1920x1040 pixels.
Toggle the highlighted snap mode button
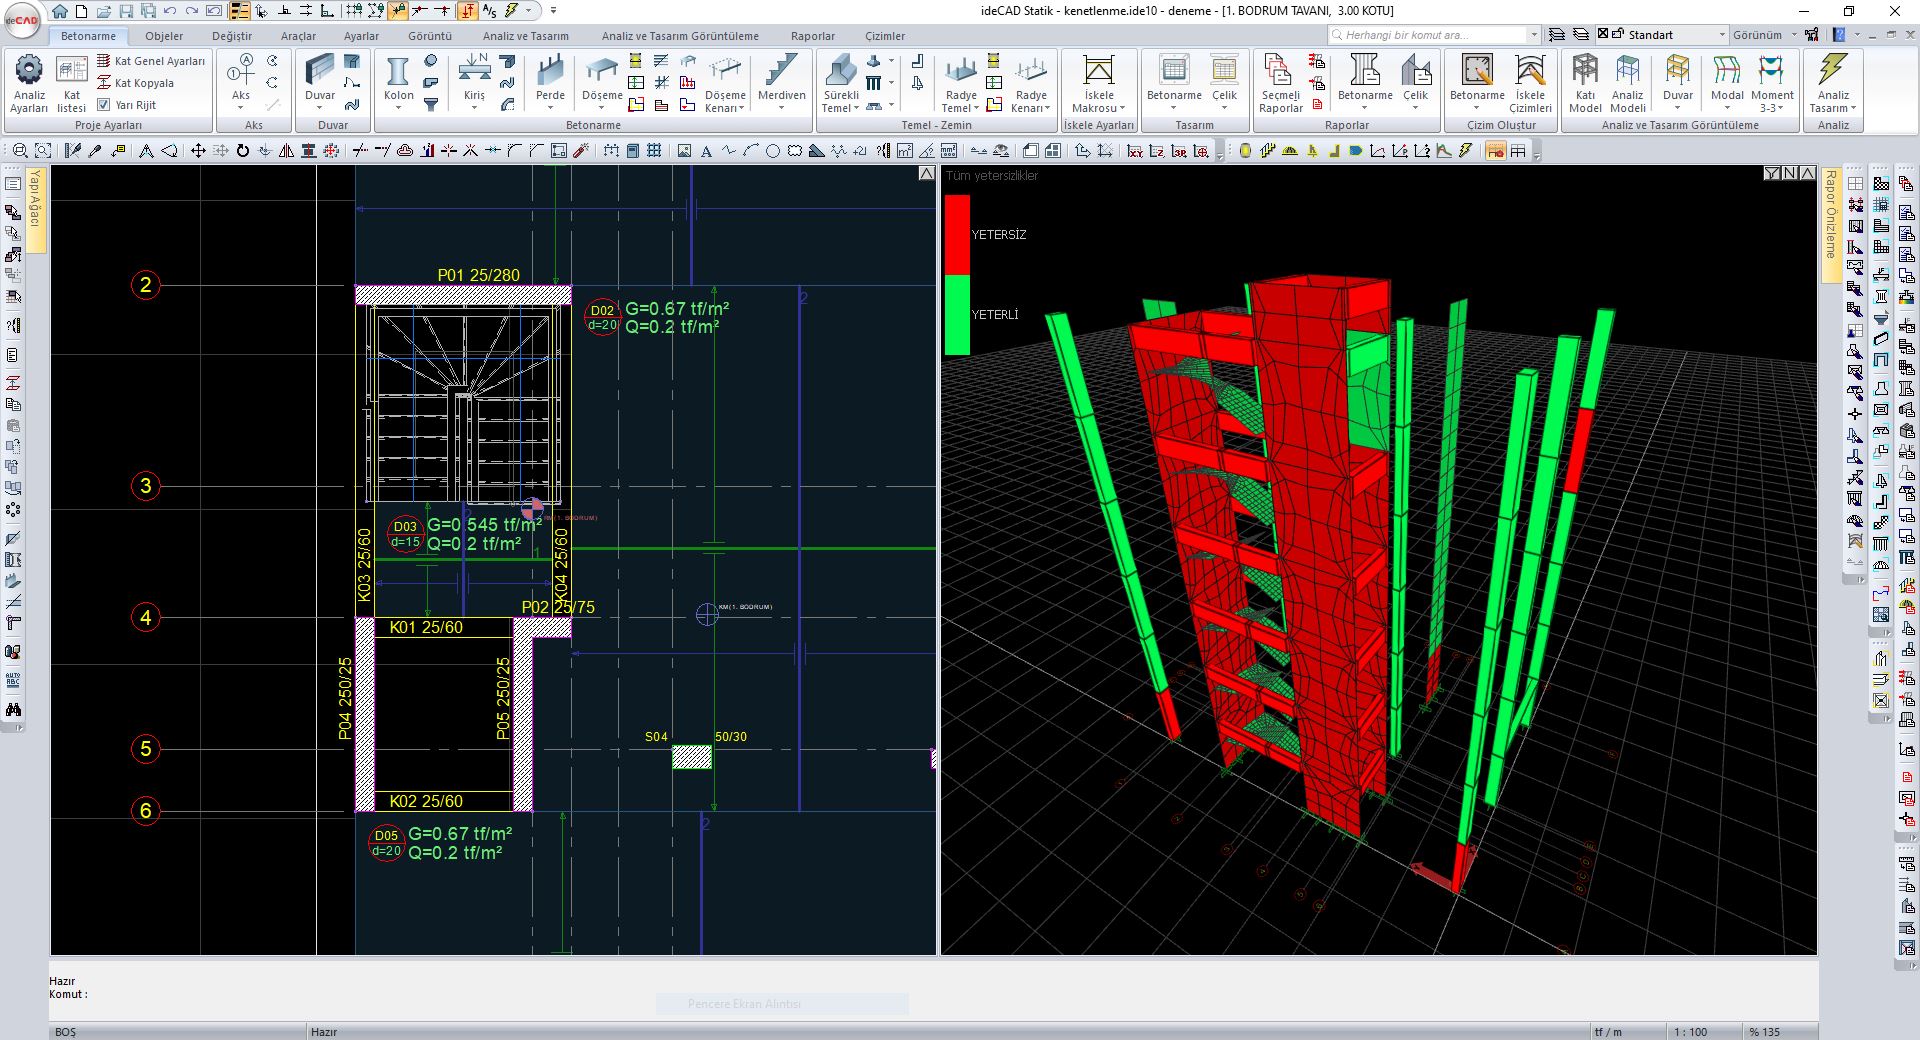tap(398, 11)
